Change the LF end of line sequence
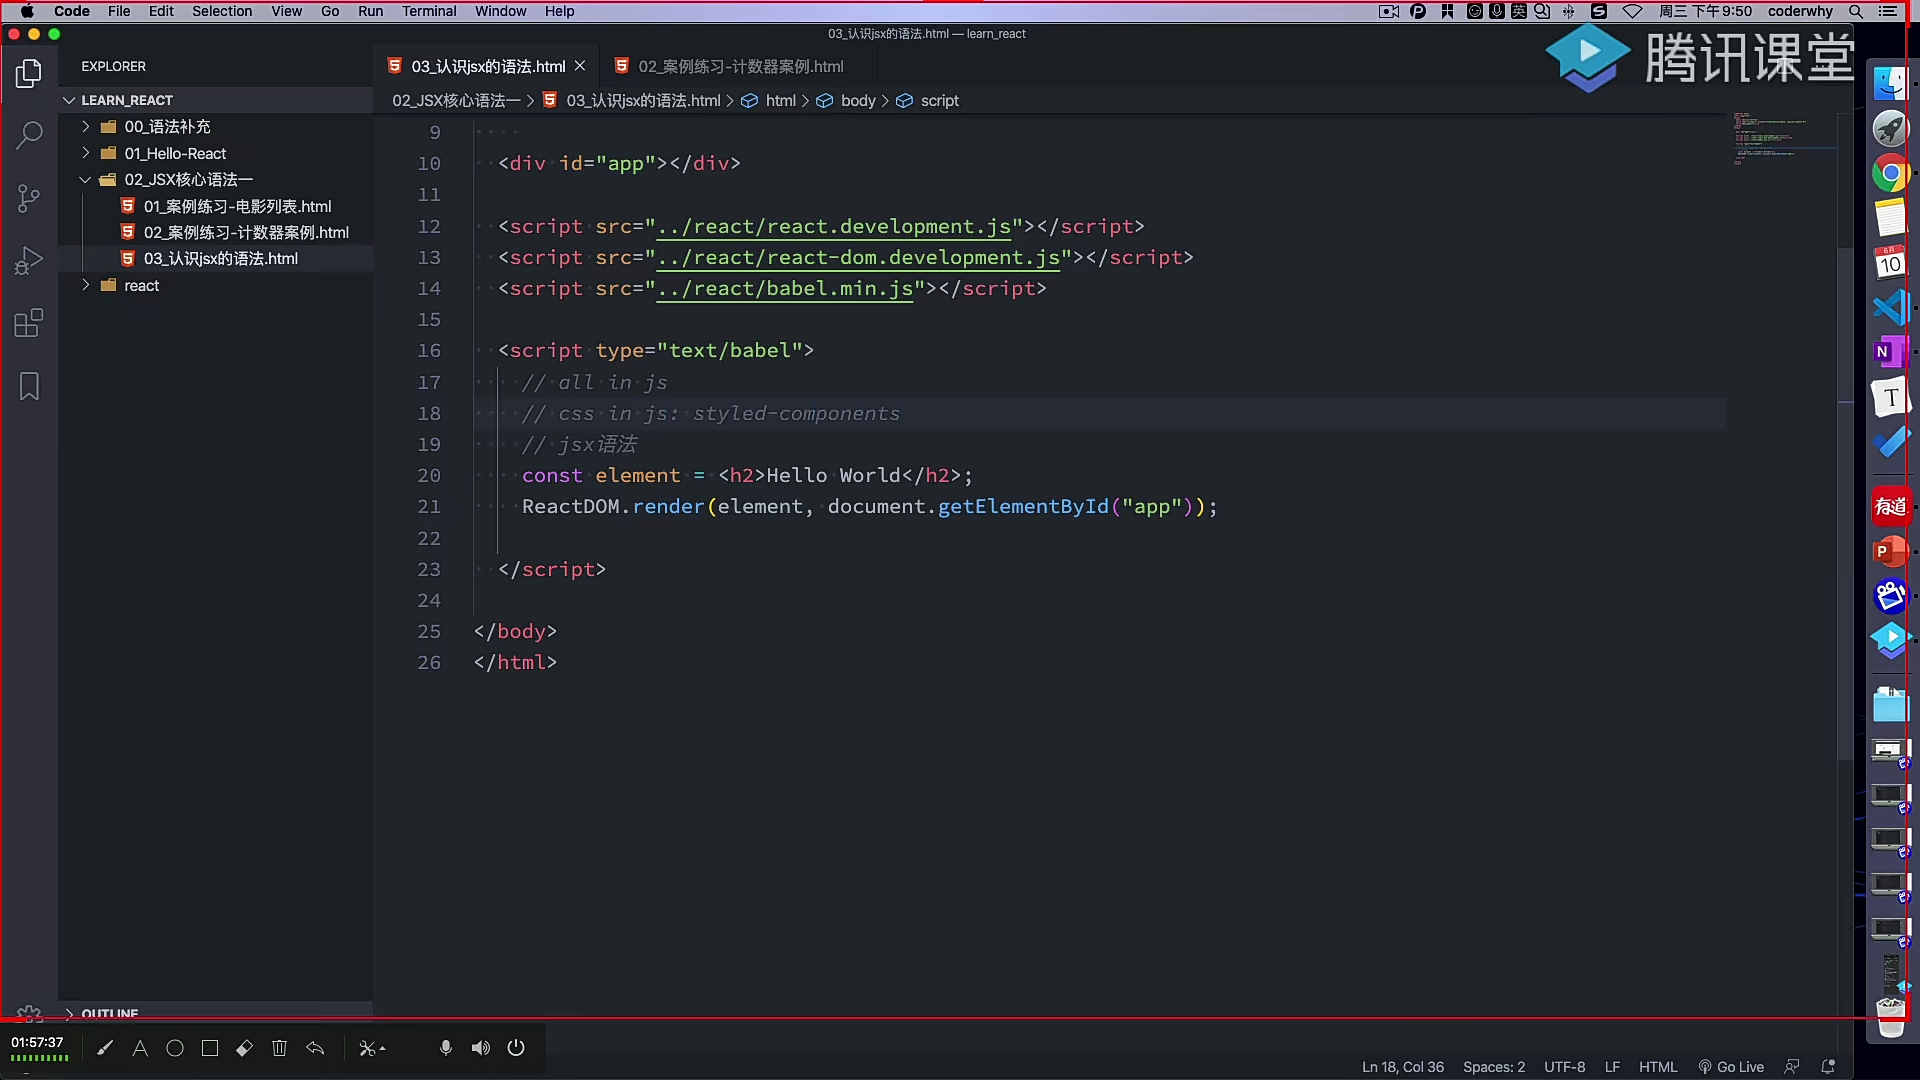 pos(1612,1067)
